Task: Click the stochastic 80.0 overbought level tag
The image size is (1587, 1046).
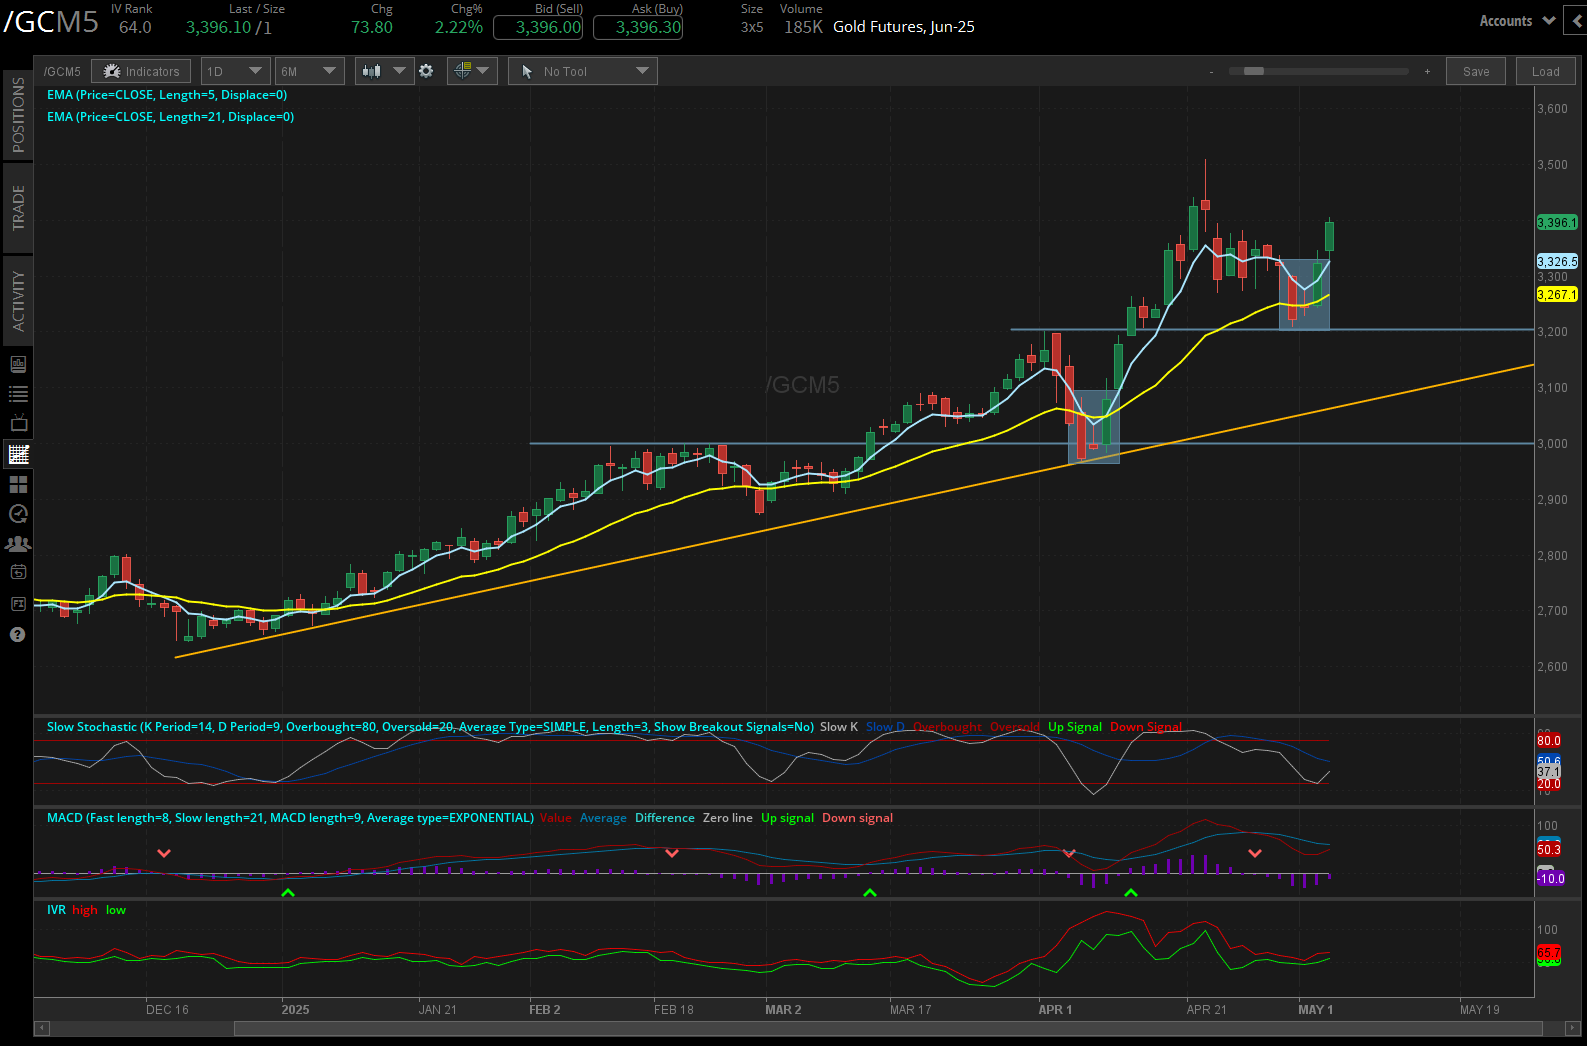Action: click(x=1549, y=741)
